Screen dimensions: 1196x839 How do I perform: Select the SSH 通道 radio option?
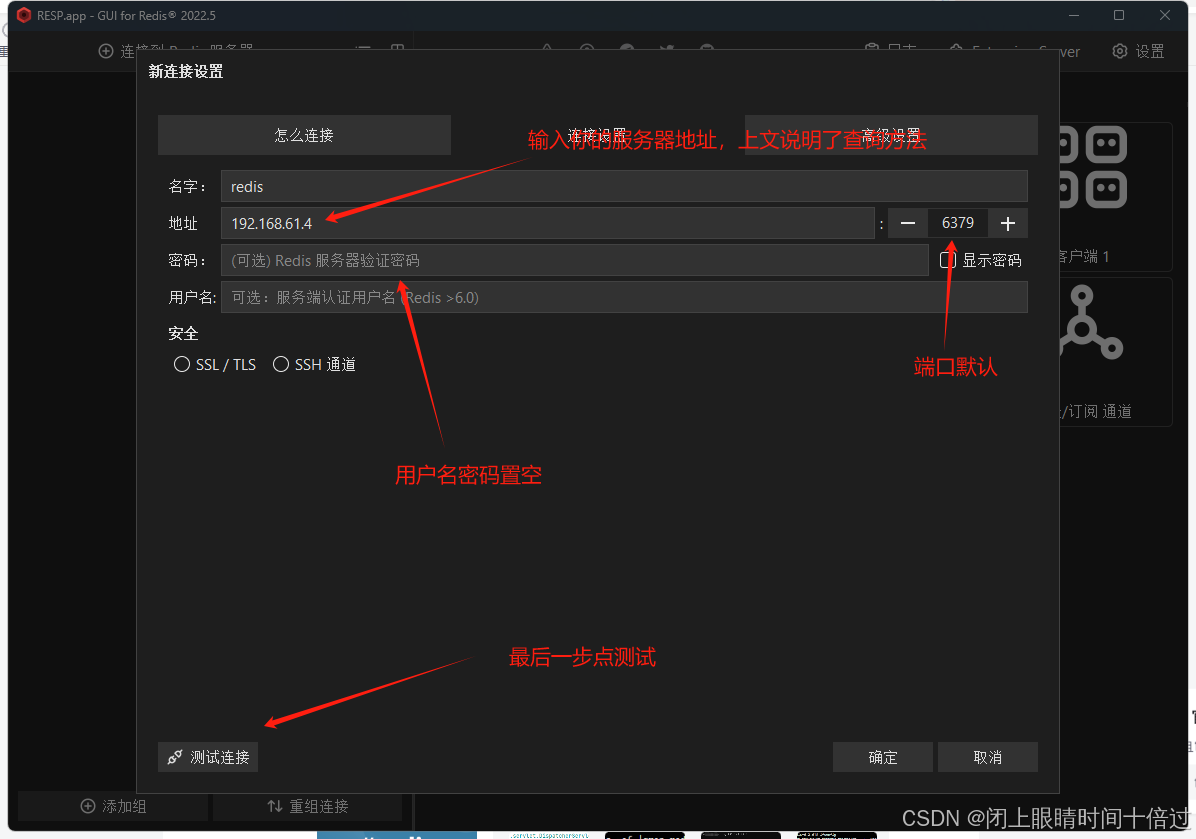tap(281, 365)
